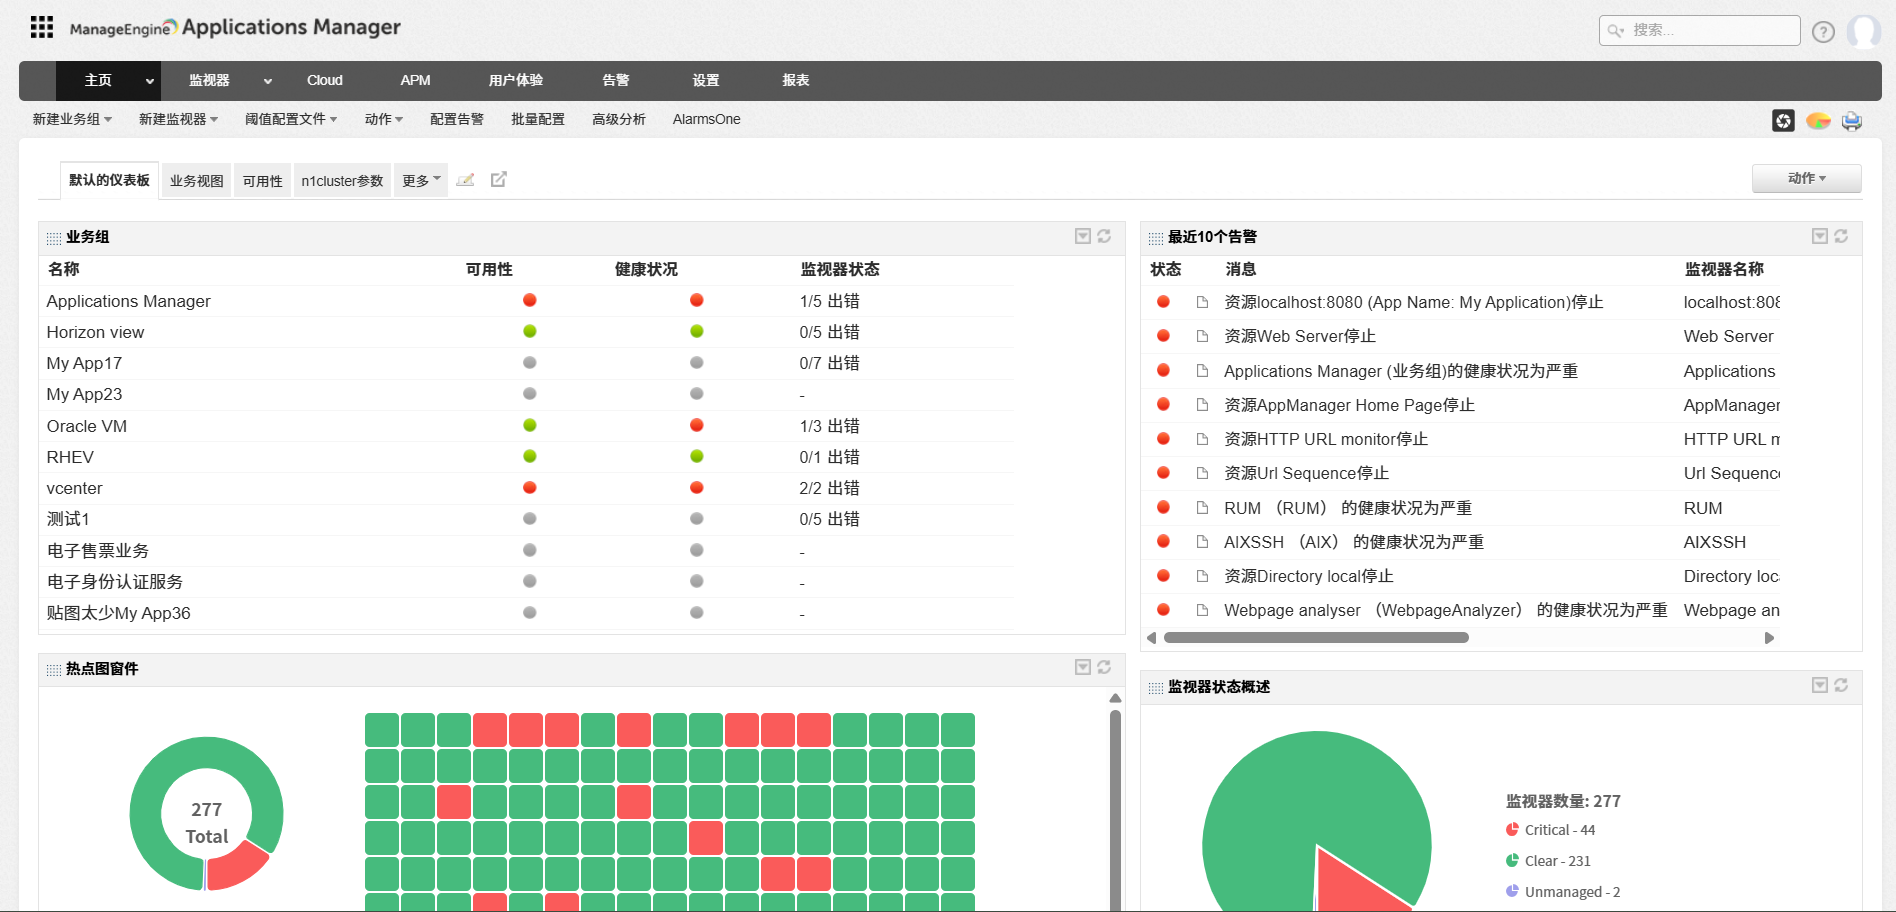The height and width of the screenshot is (912, 1896).
Task: Open the n1cluster参数 tab
Action: pyautogui.click(x=342, y=180)
